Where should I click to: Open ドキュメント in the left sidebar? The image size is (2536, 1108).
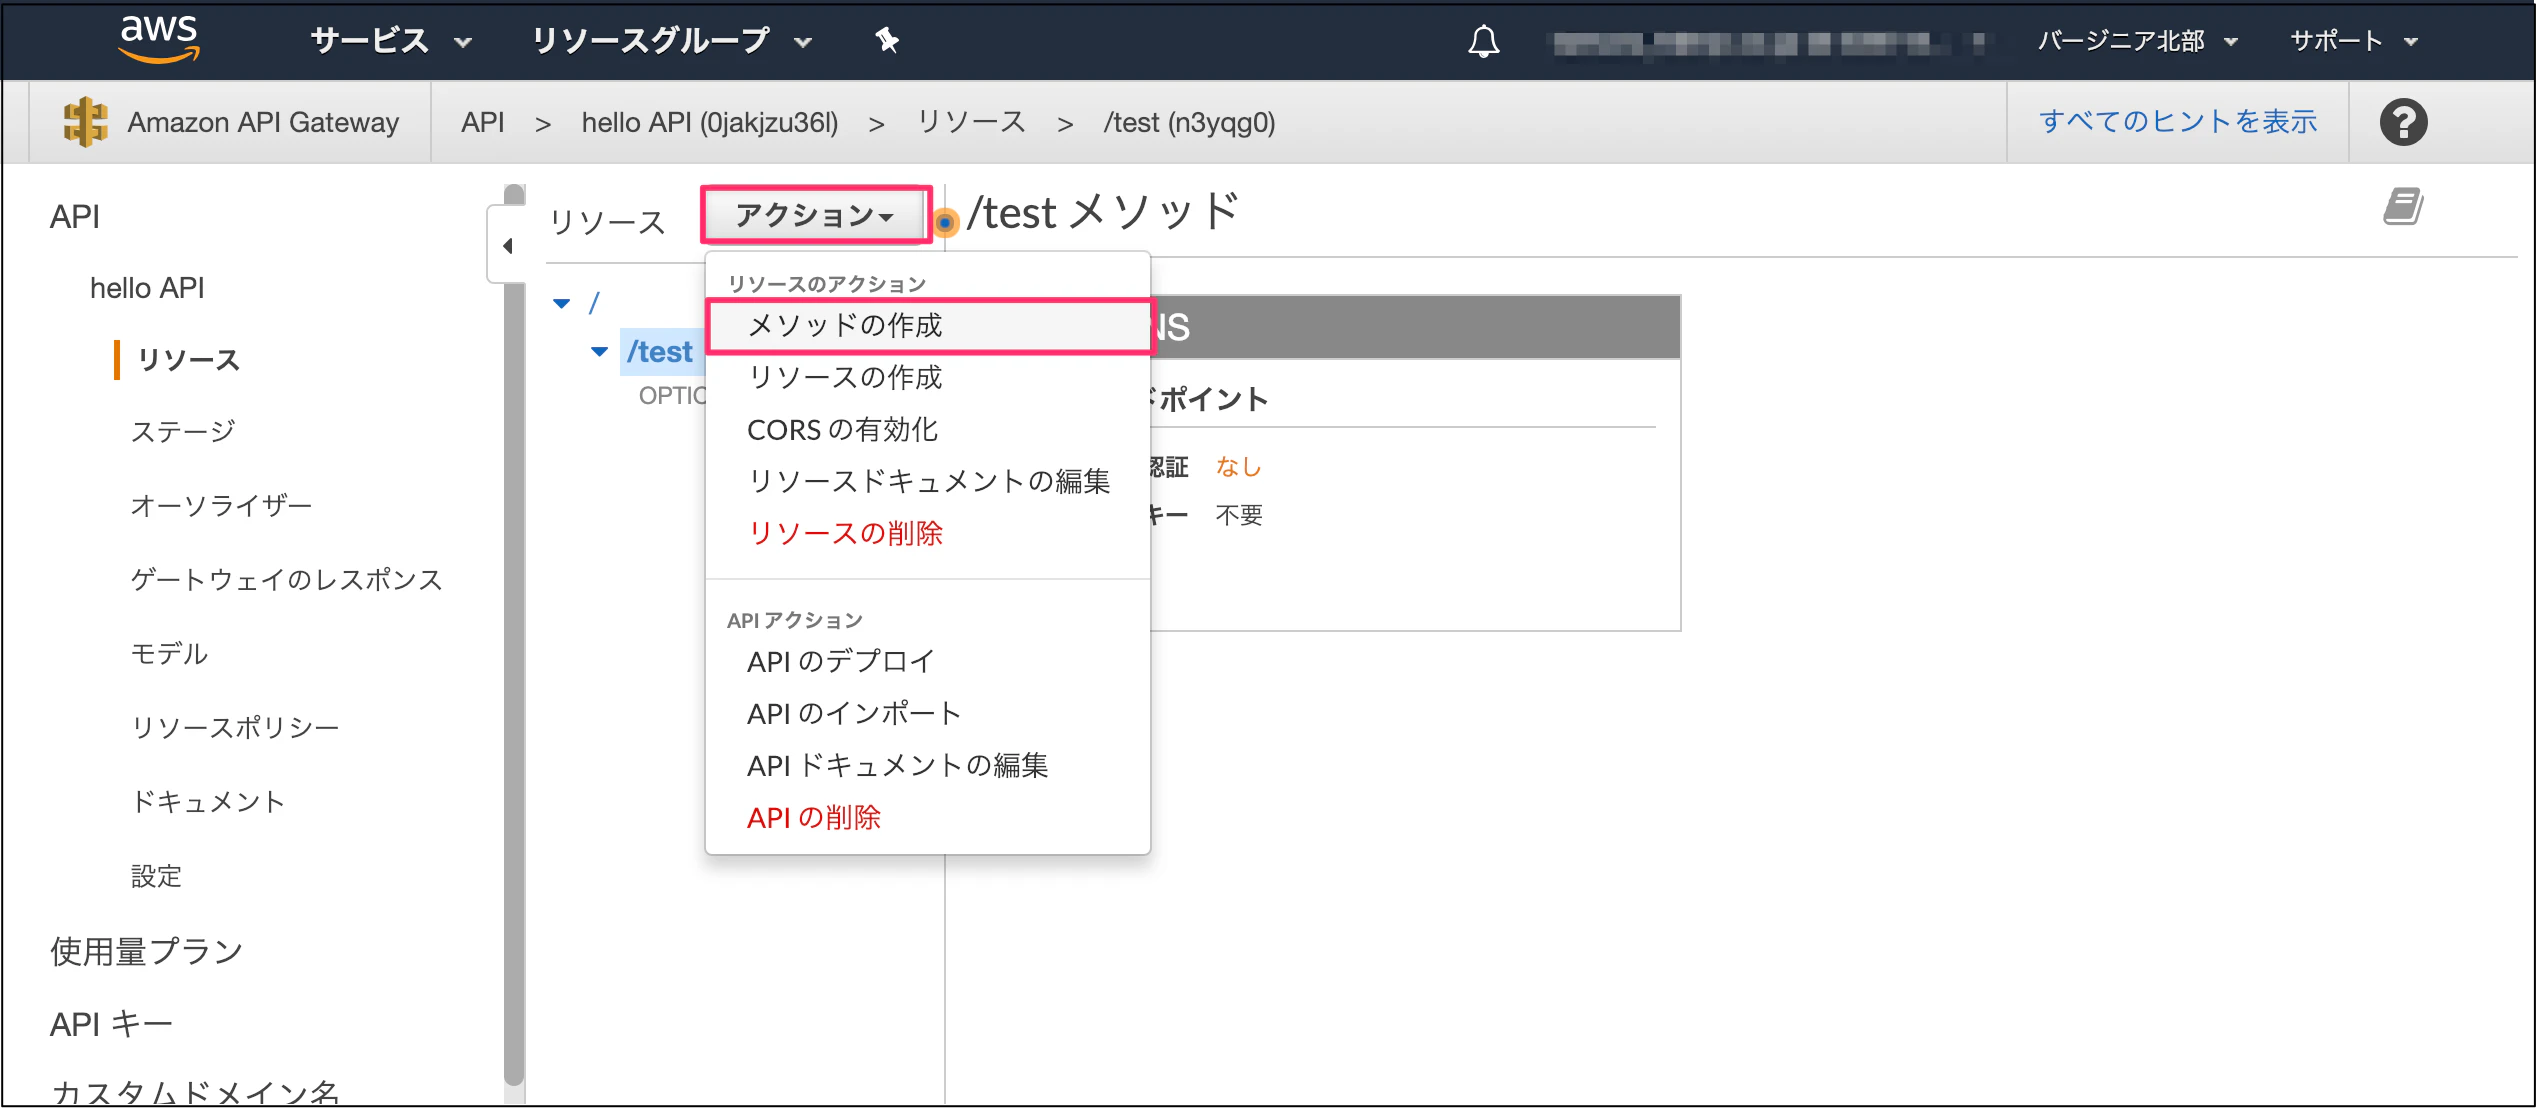coord(209,801)
